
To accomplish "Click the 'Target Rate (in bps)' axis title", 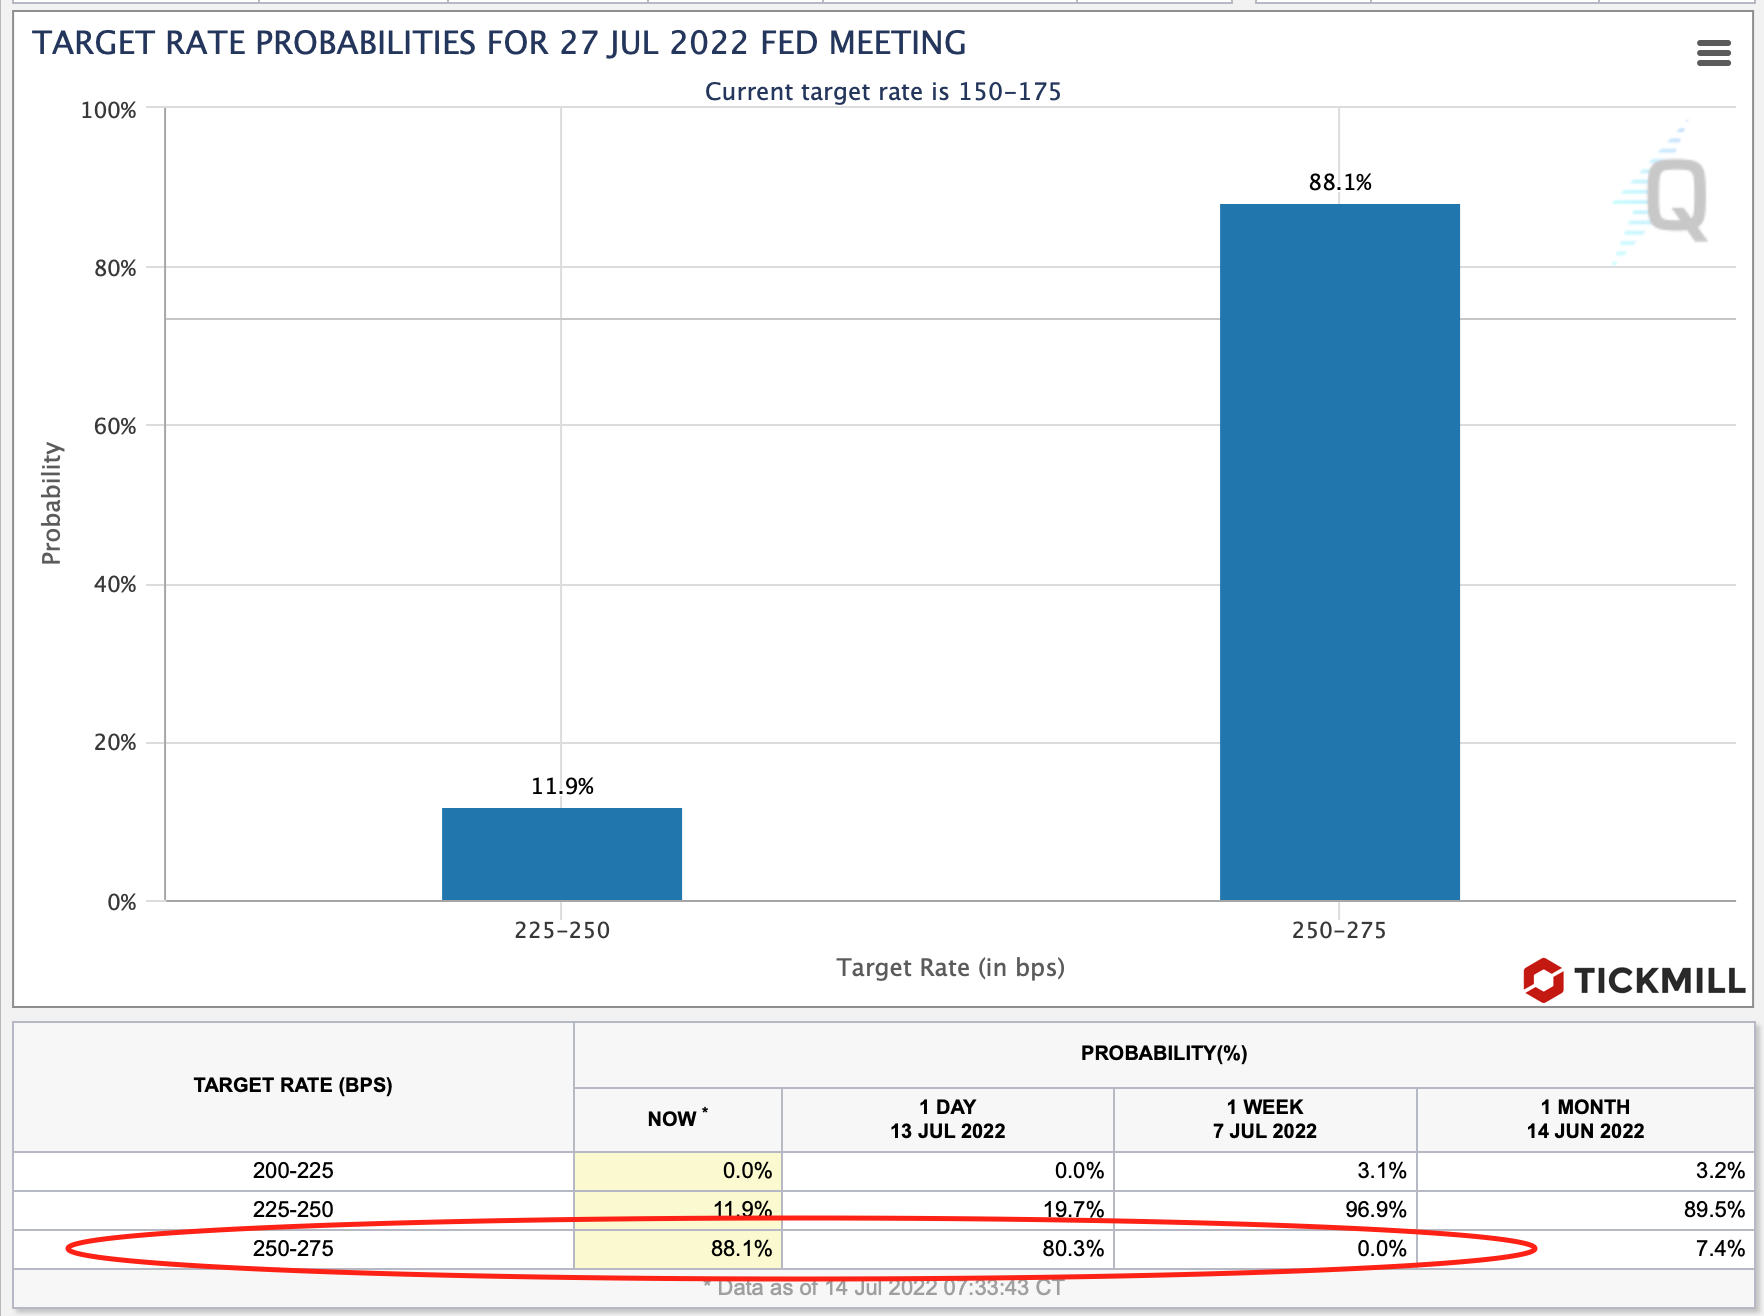I will [x=950, y=967].
